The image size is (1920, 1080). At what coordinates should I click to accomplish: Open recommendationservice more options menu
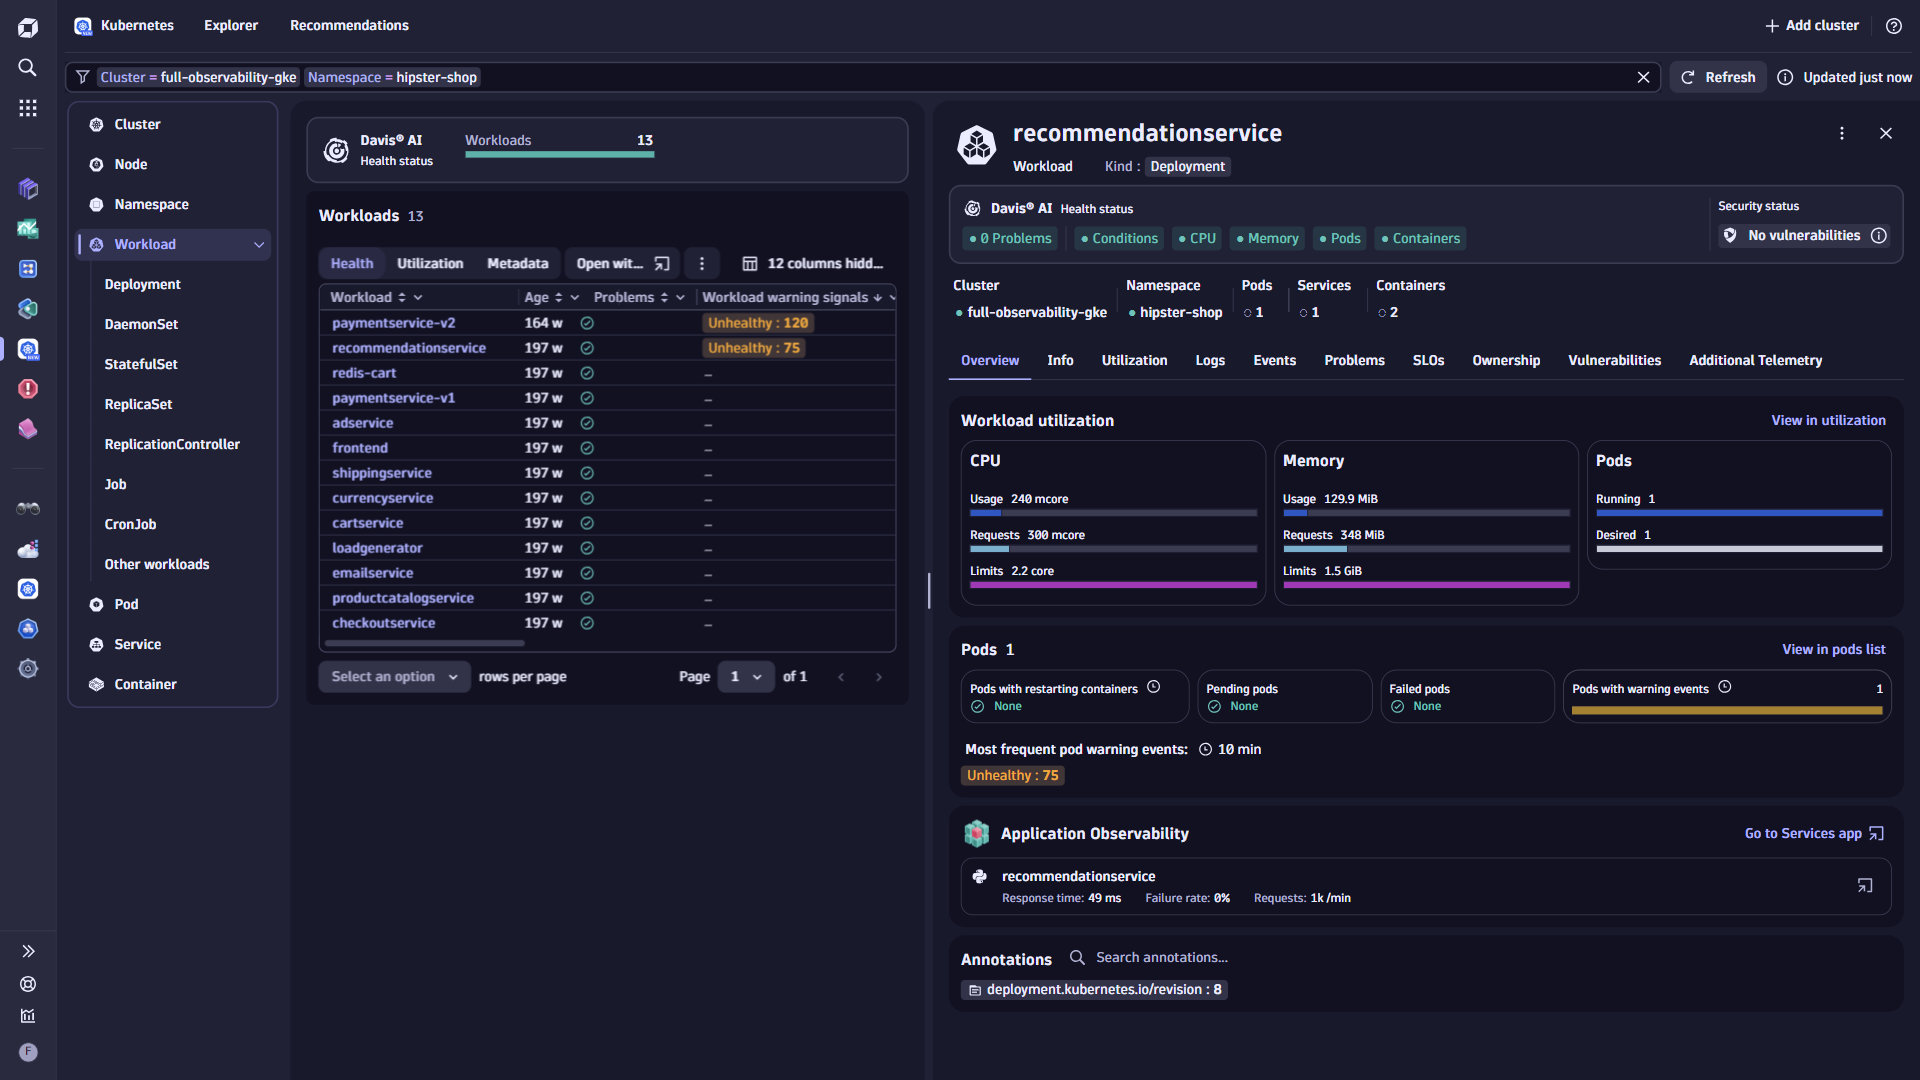(1842, 133)
